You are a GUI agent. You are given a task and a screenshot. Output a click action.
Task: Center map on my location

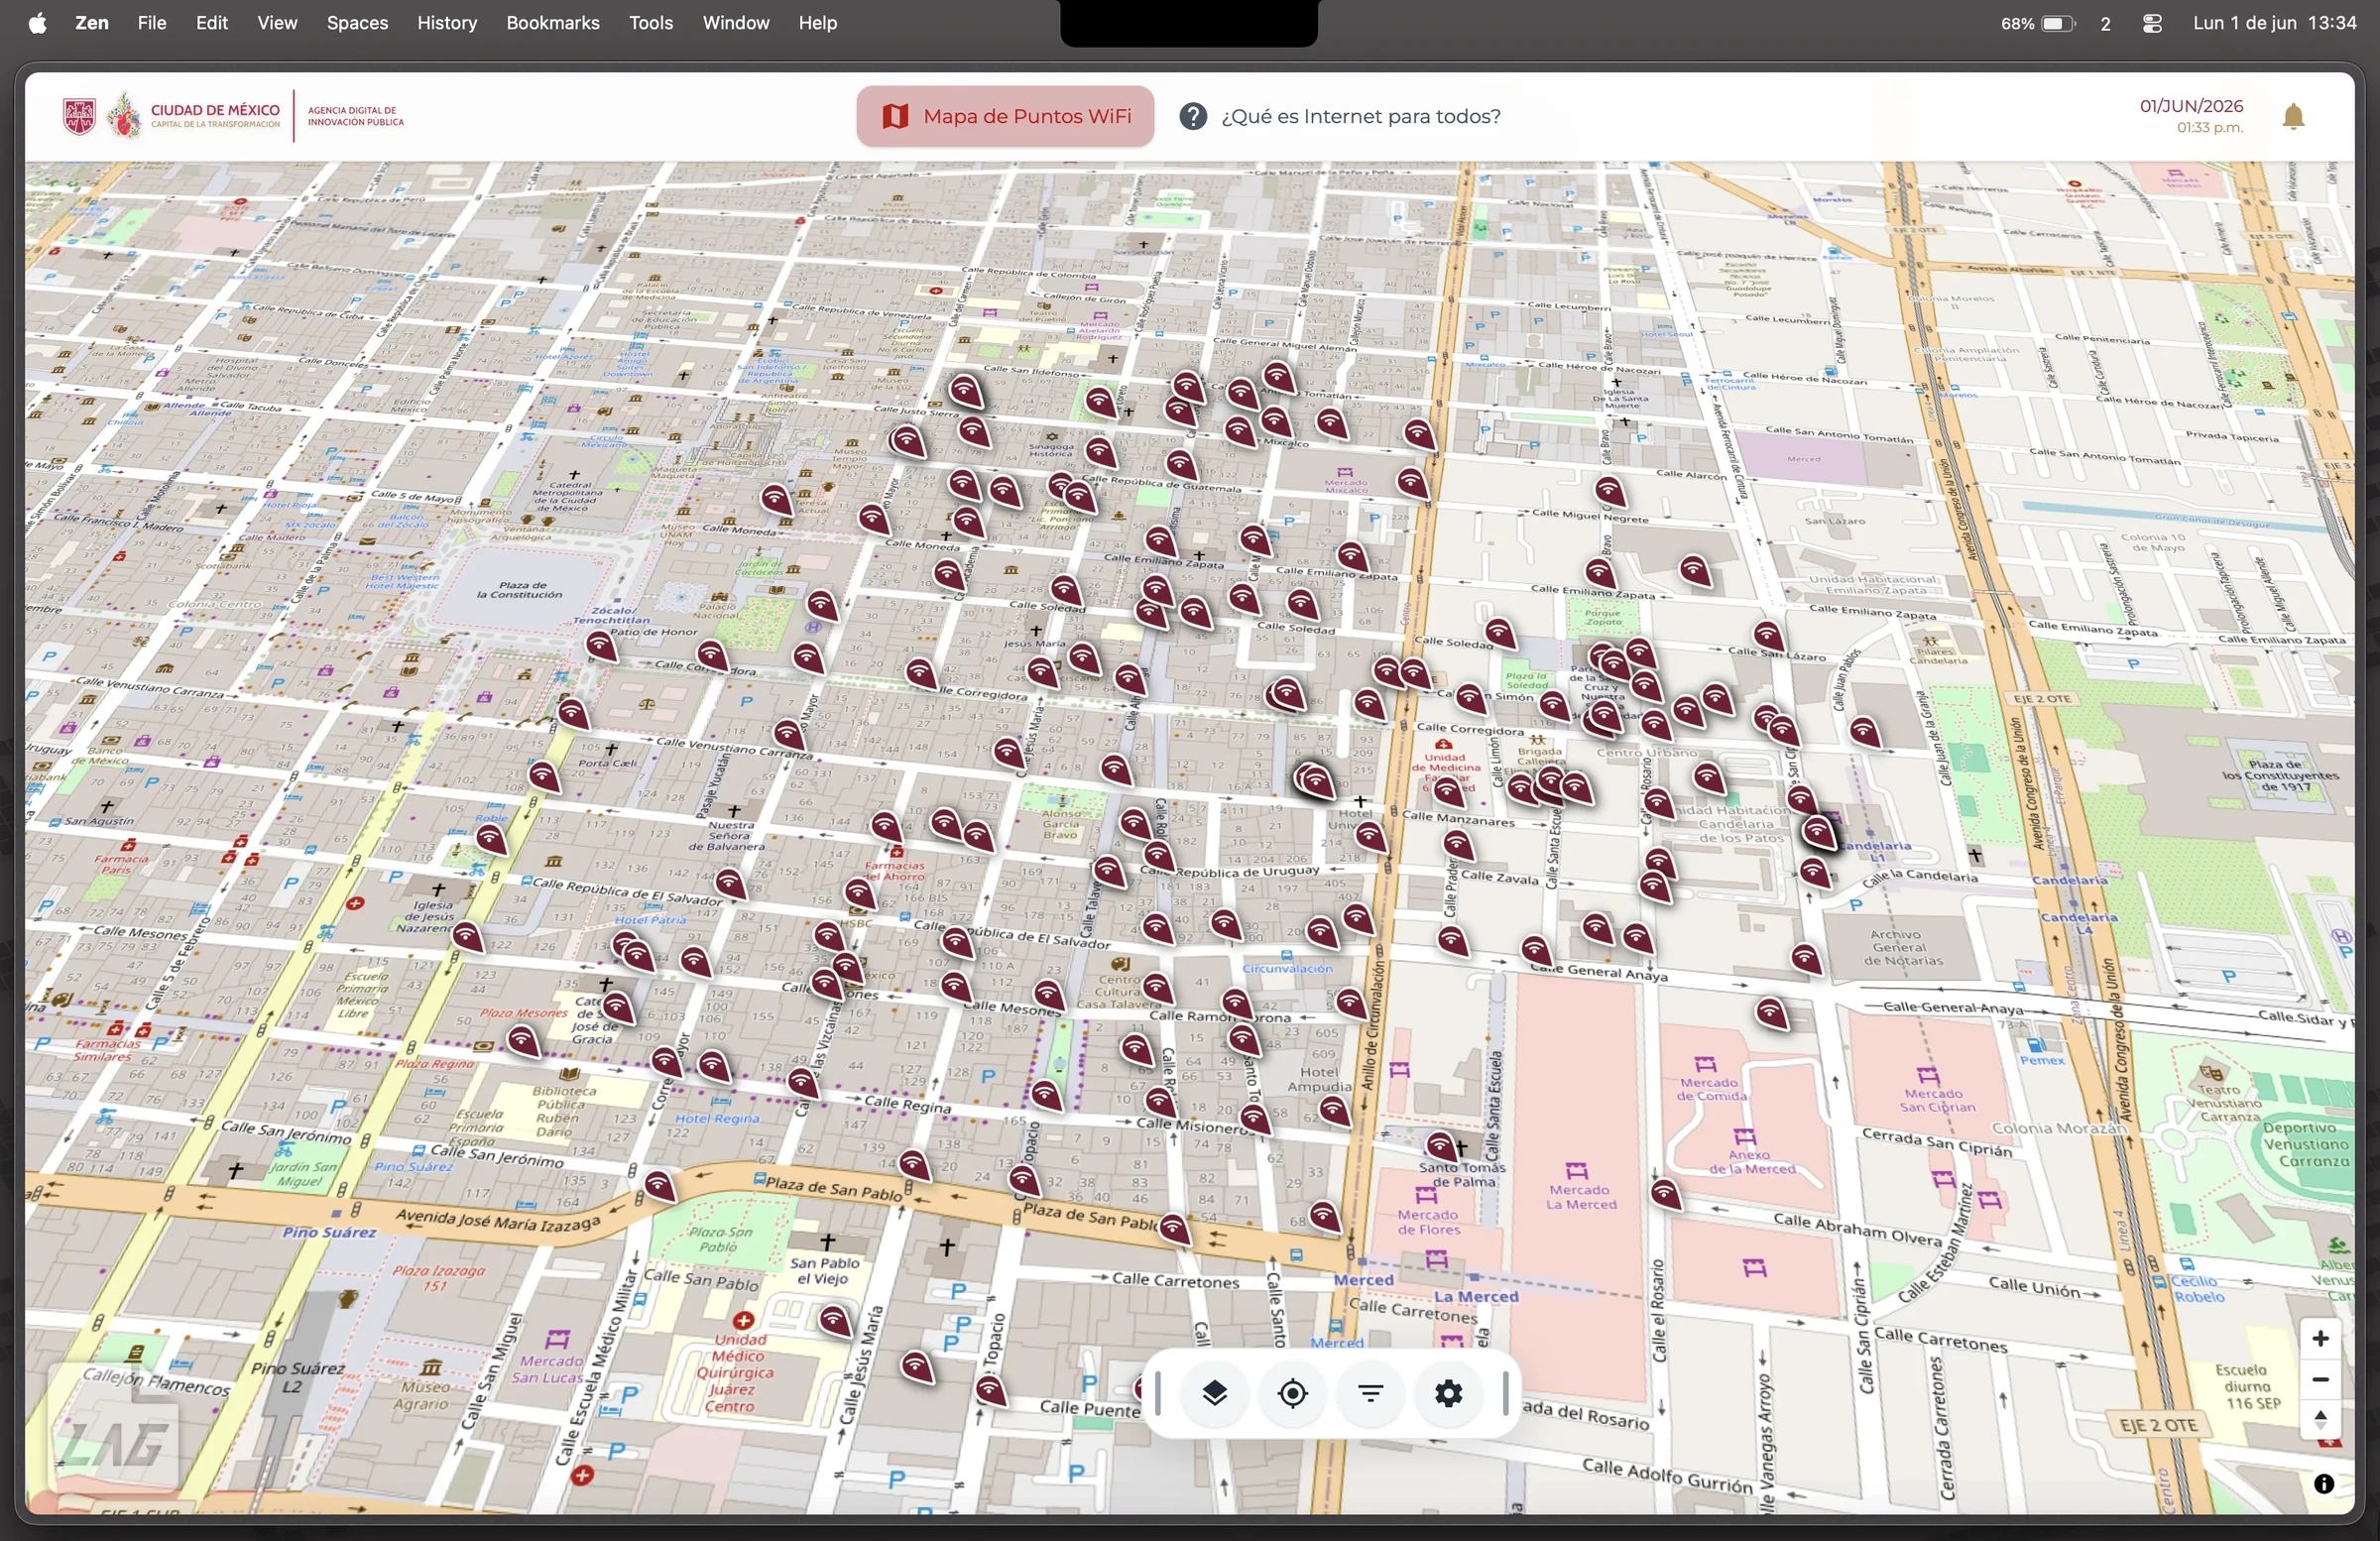[1293, 1393]
